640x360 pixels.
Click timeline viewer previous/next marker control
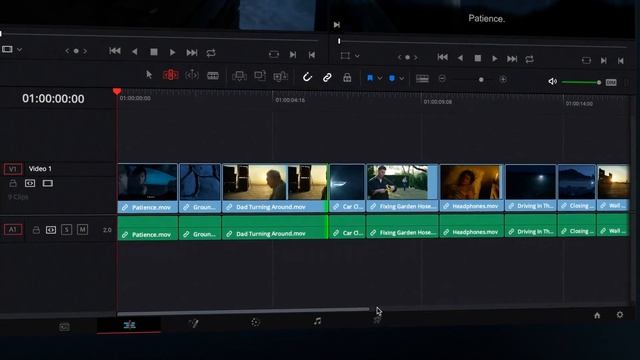(407, 57)
